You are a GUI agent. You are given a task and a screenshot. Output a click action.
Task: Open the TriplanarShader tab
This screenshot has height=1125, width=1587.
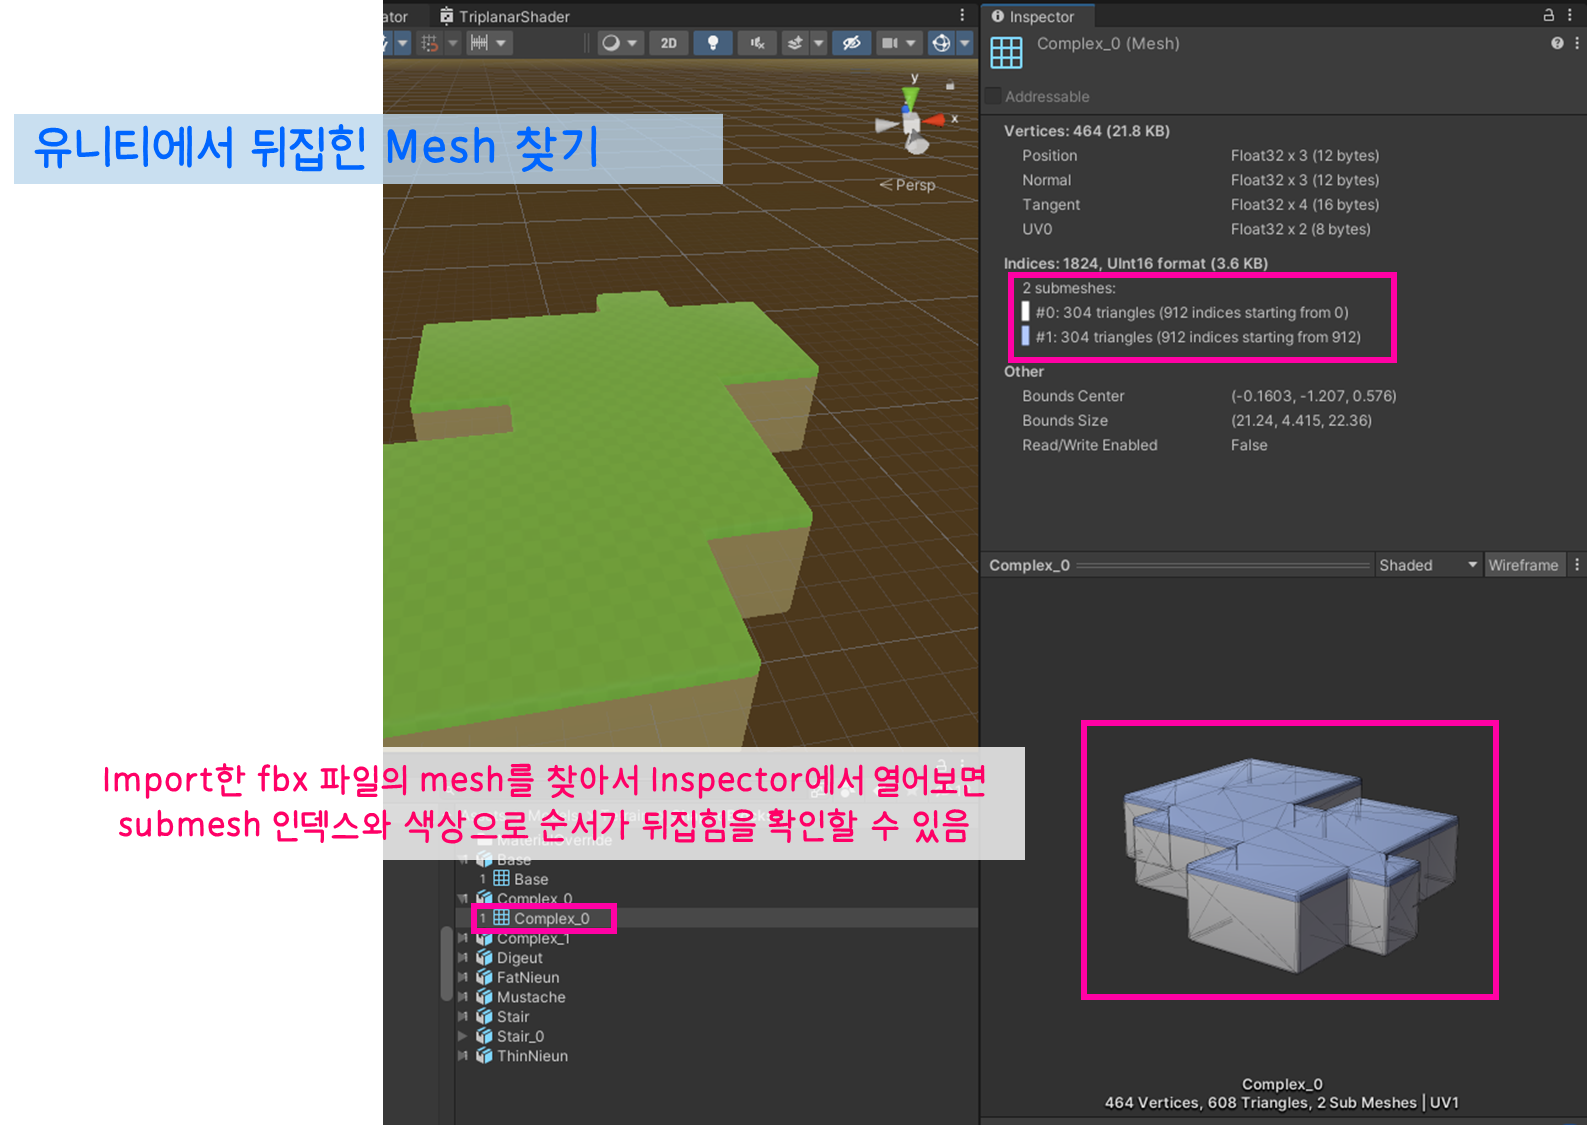505,16
